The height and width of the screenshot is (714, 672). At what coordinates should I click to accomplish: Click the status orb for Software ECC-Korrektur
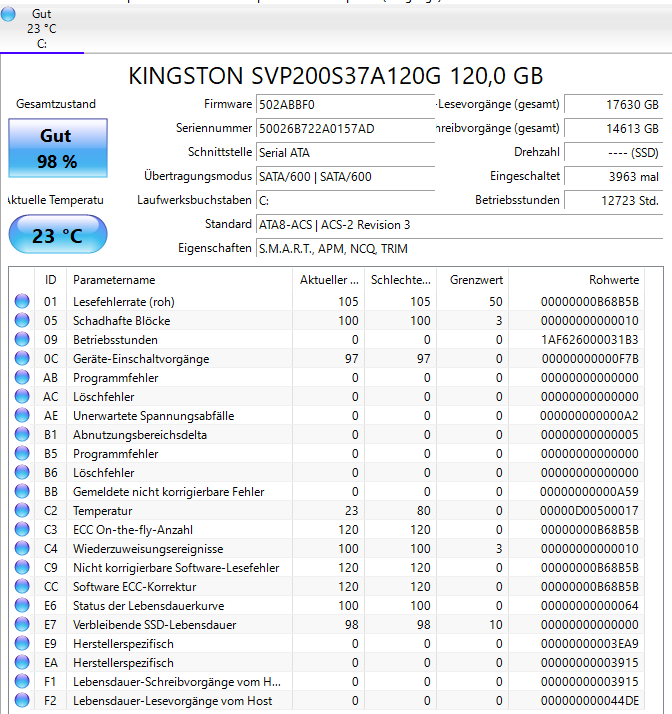(22, 586)
